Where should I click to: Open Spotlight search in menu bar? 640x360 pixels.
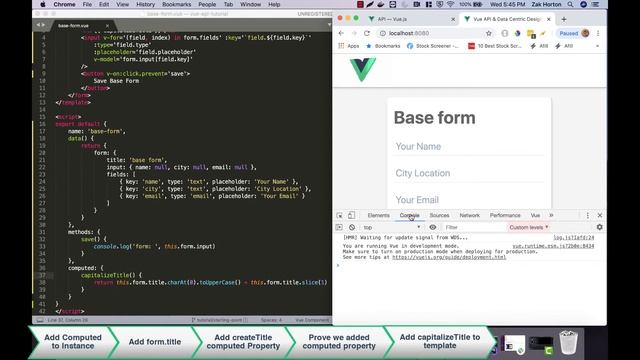coord(570,4)
